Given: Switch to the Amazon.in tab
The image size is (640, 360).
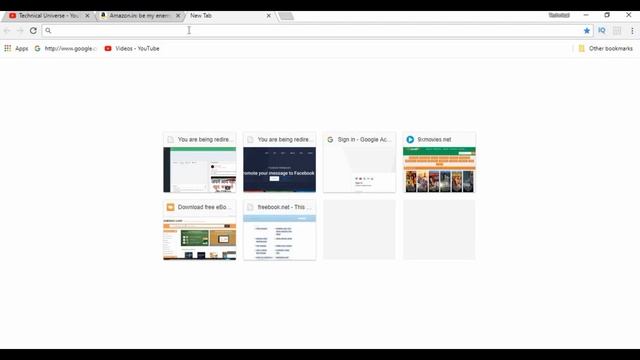Looking at the screenshot, I should coord(139,16).
